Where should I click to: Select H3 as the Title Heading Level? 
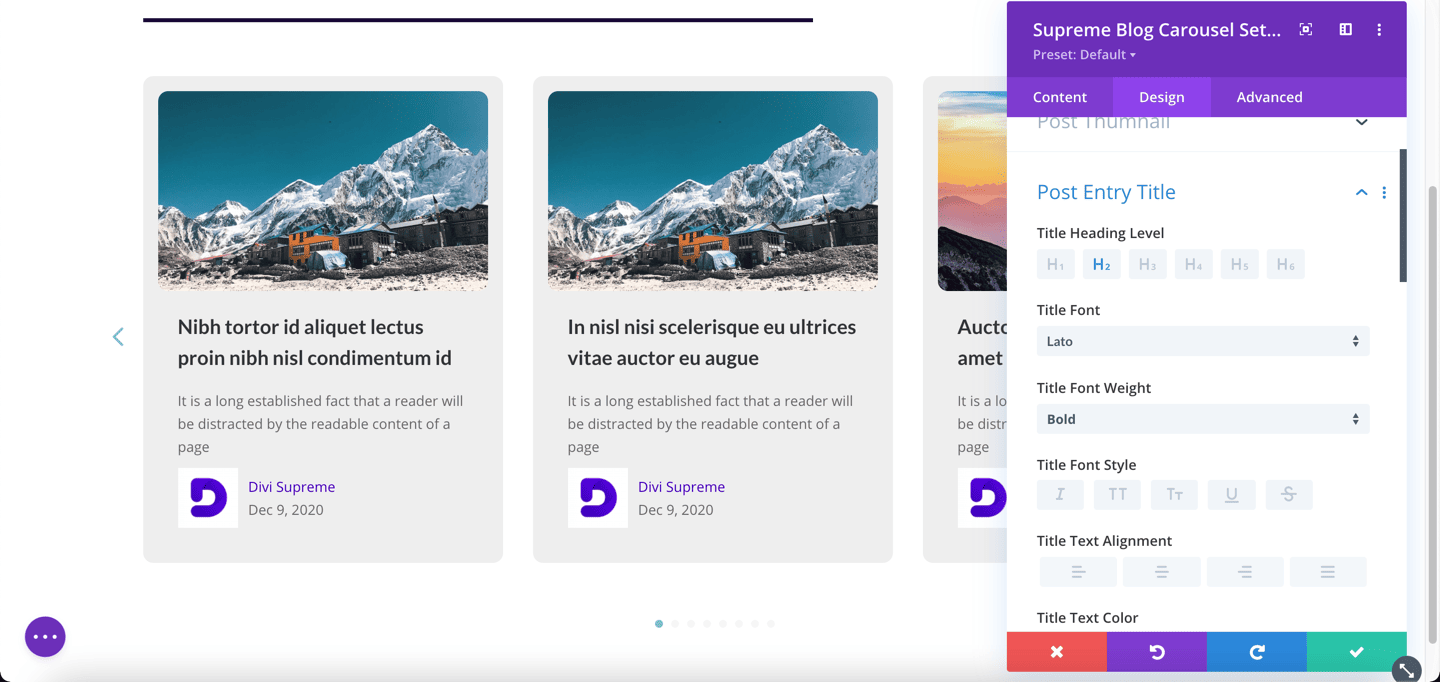point(1147,263)
